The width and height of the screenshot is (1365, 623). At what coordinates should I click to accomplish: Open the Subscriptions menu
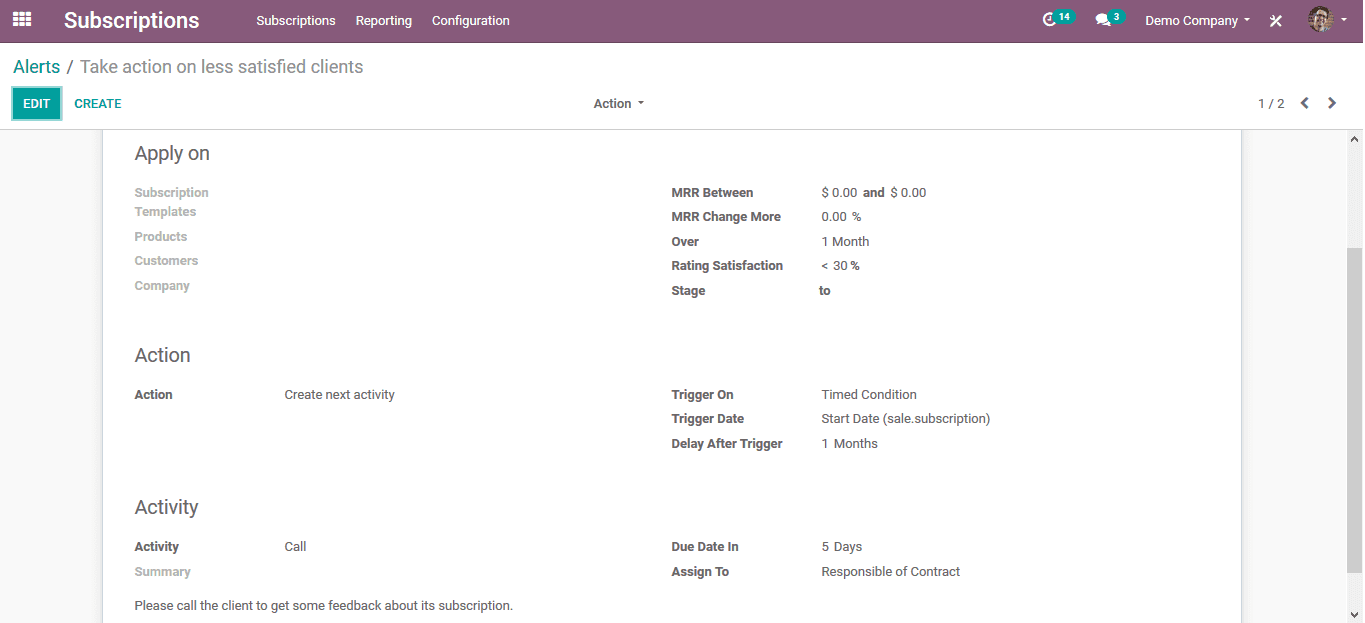click(x=296, y=20)
